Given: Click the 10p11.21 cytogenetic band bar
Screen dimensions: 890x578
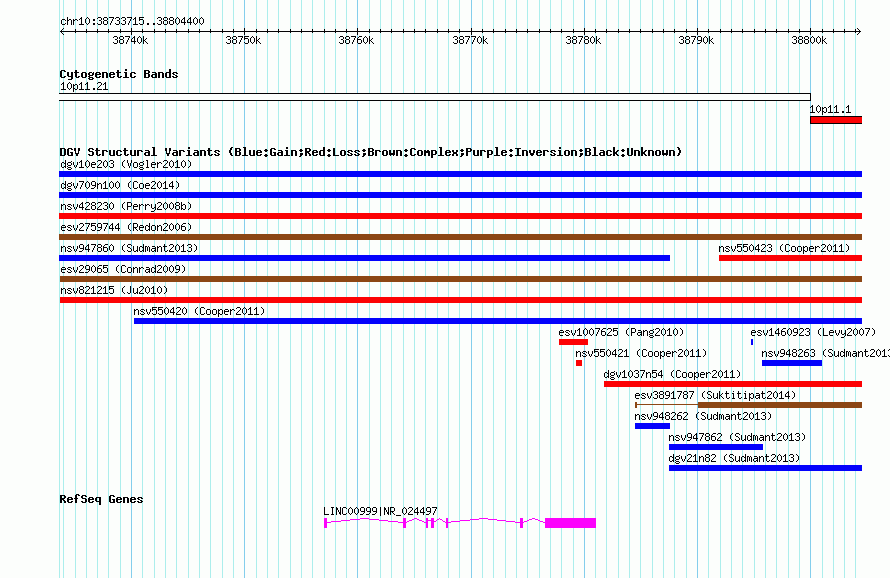Looking at the screenshot, I should [x=435, y=97].
